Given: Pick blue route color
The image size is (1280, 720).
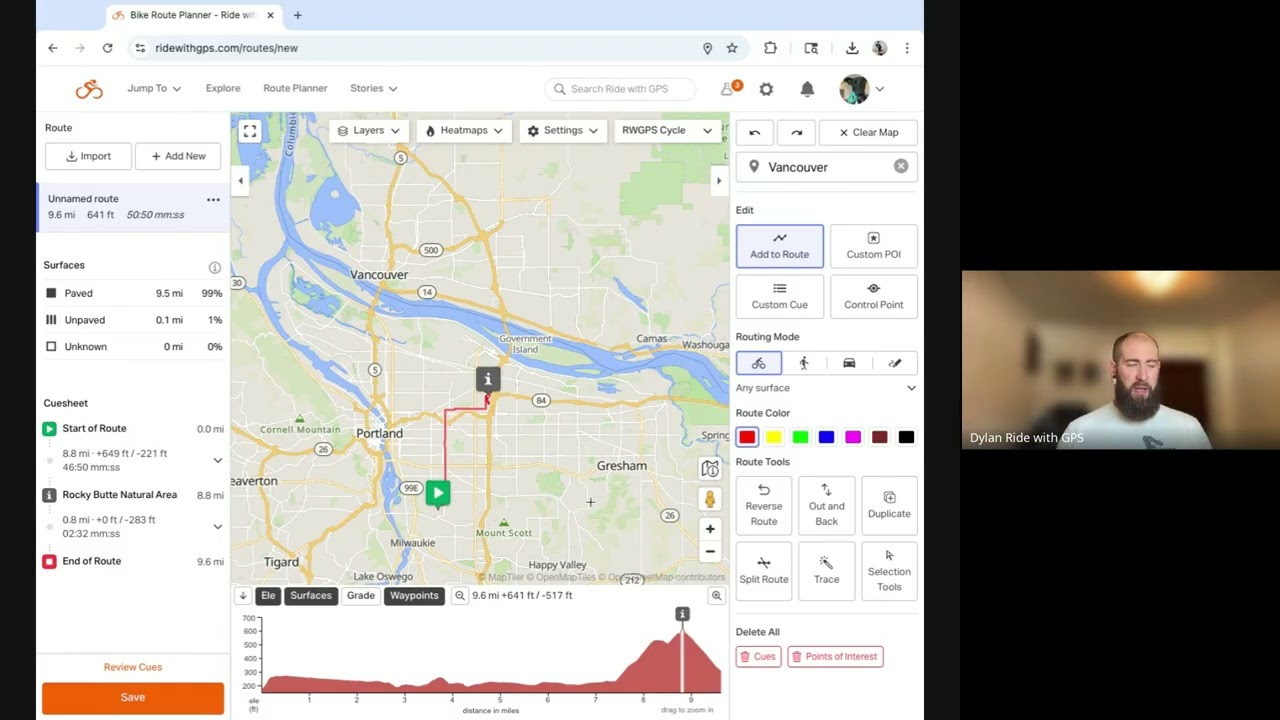Looking at the screenshot, I should tap(826, 437).
